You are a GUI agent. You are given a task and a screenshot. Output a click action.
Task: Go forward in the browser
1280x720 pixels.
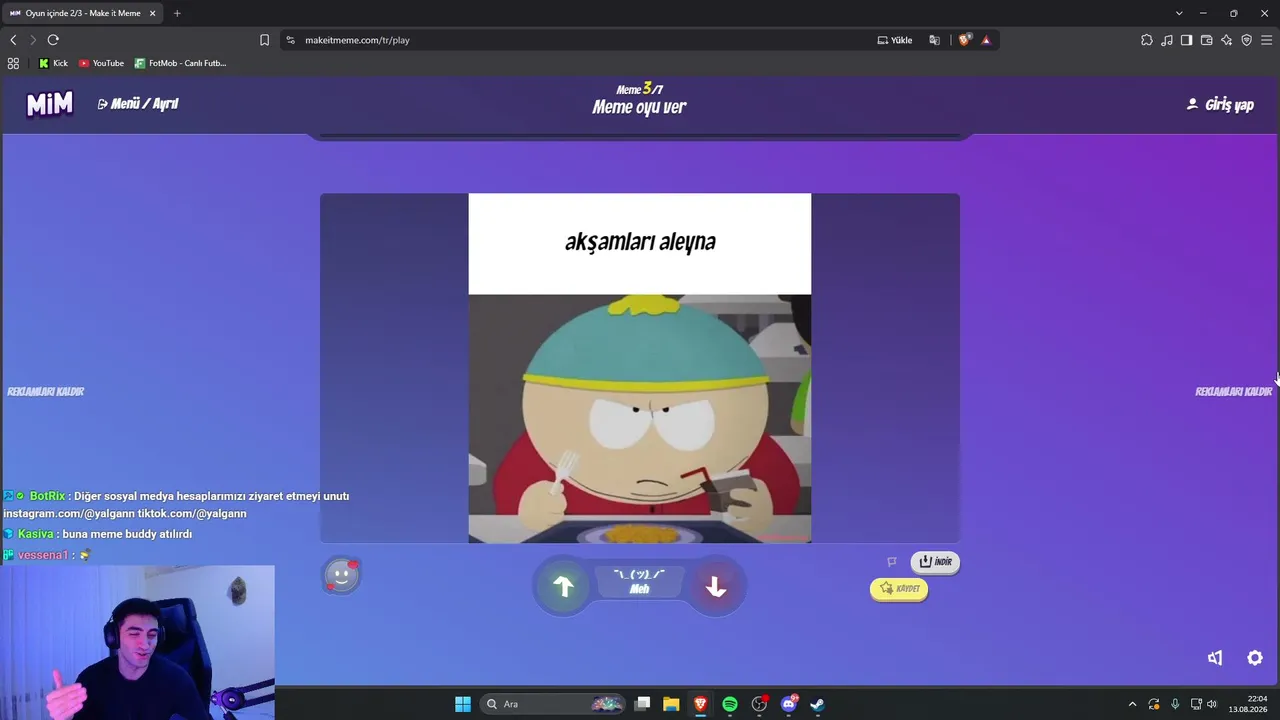pyautogui.click(x=33, y=40)
